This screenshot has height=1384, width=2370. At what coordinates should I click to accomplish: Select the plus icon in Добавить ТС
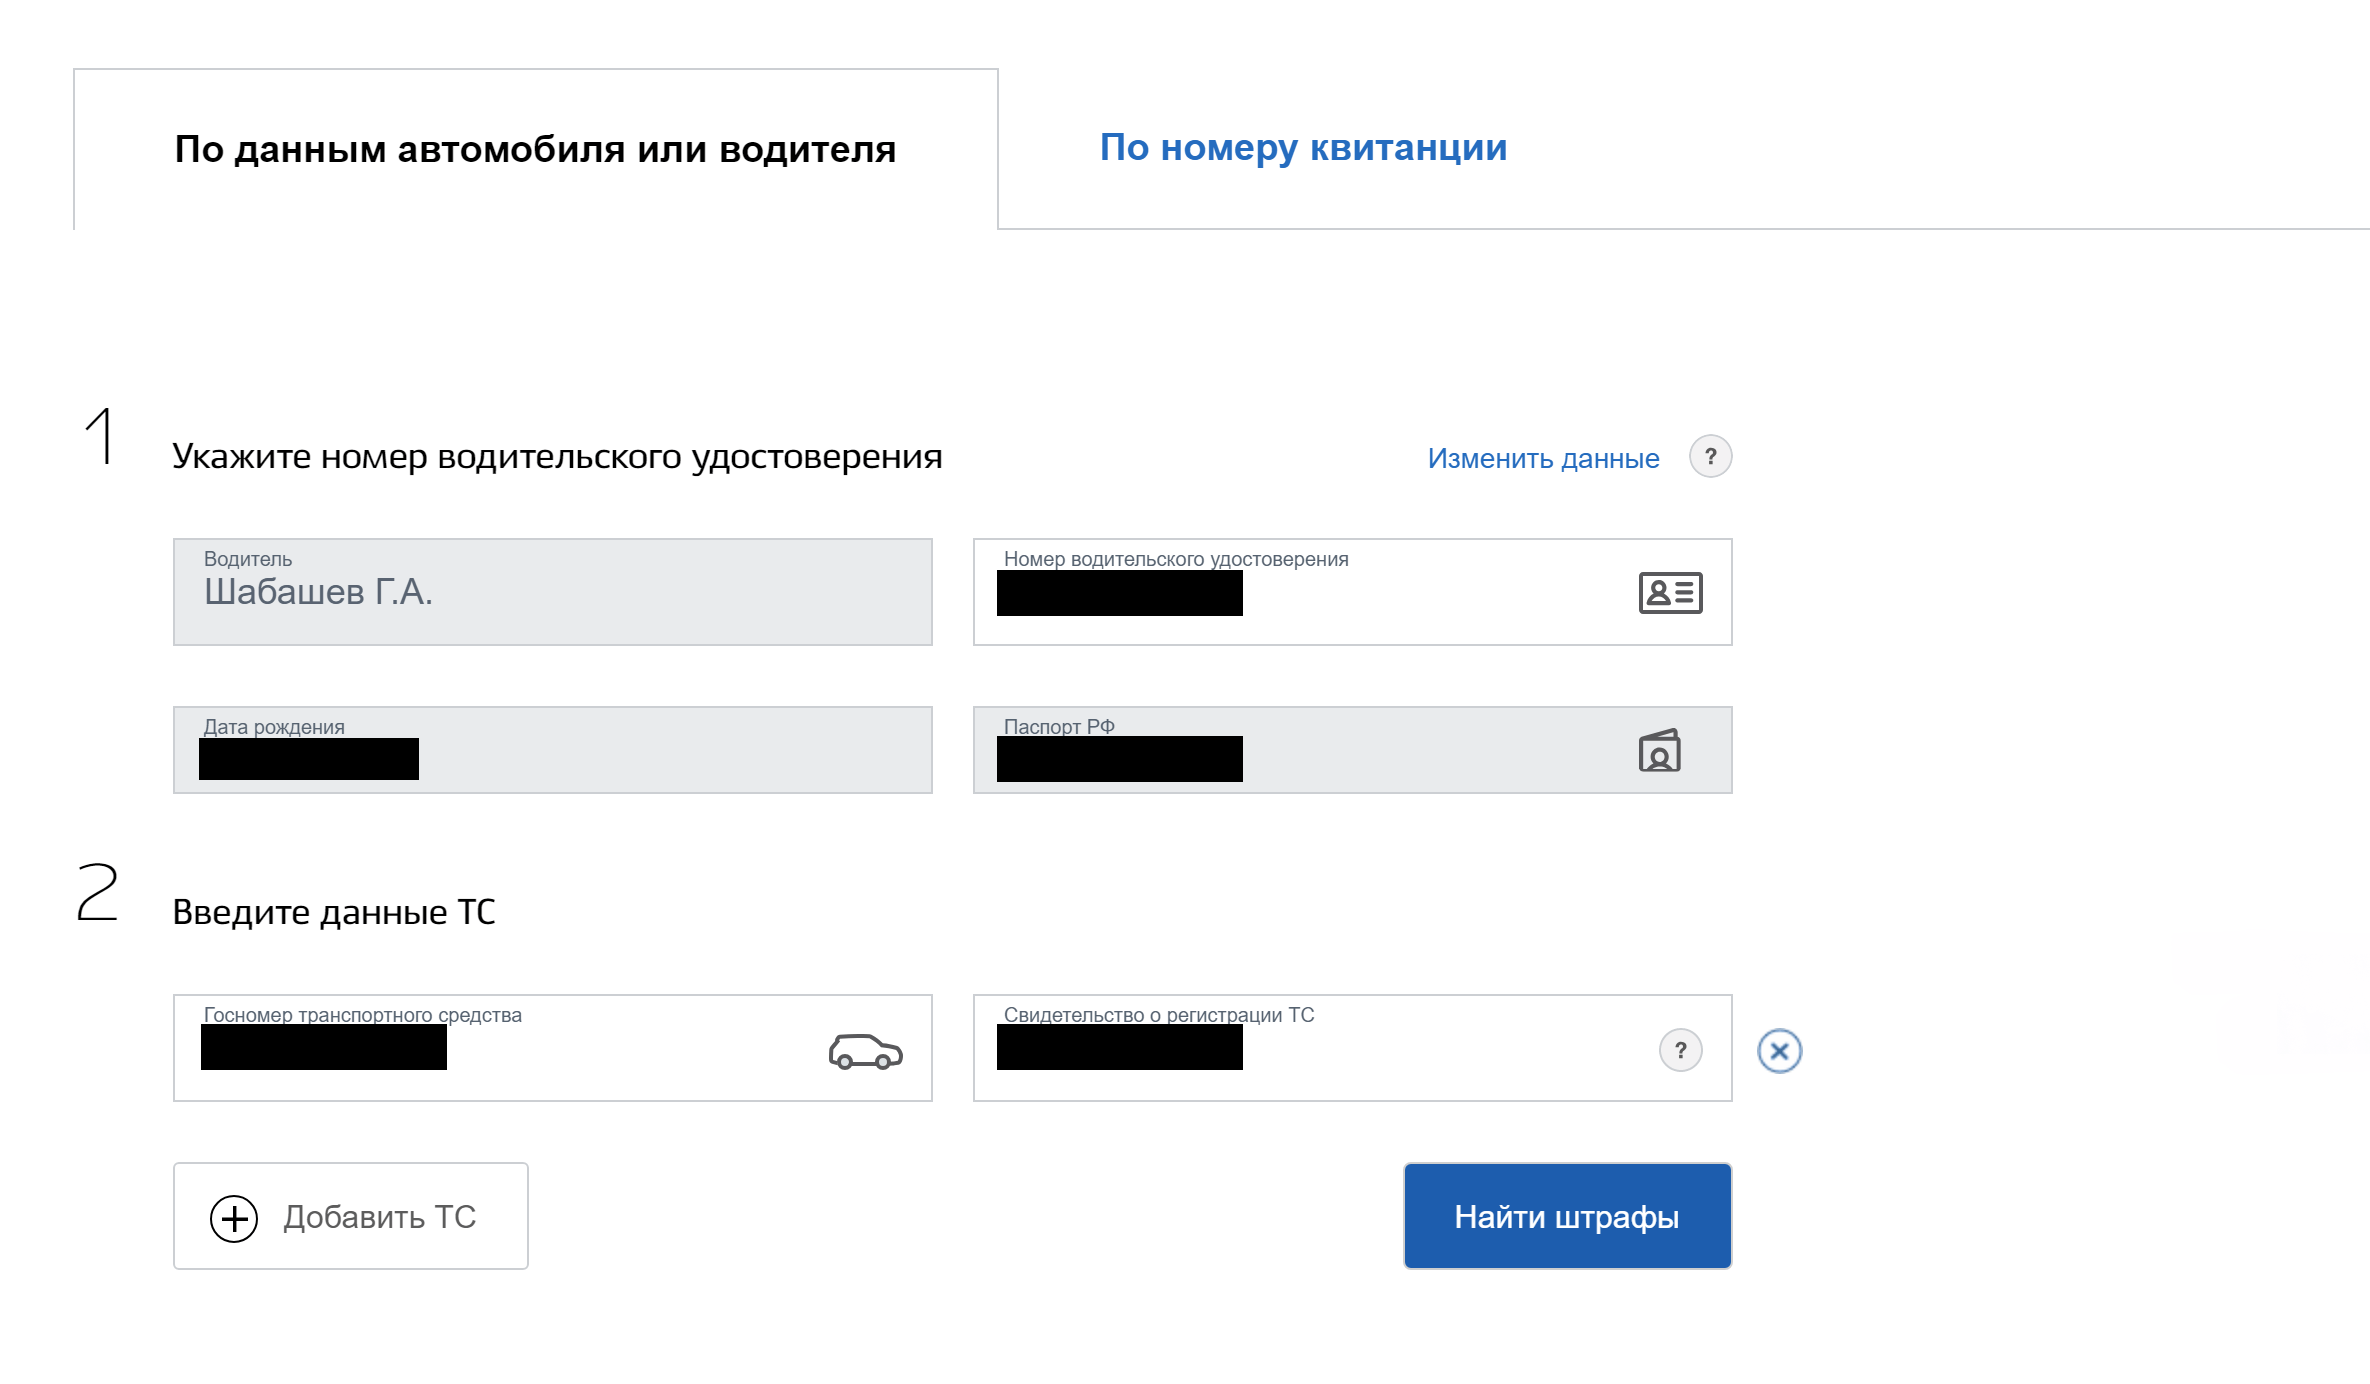234,1218
